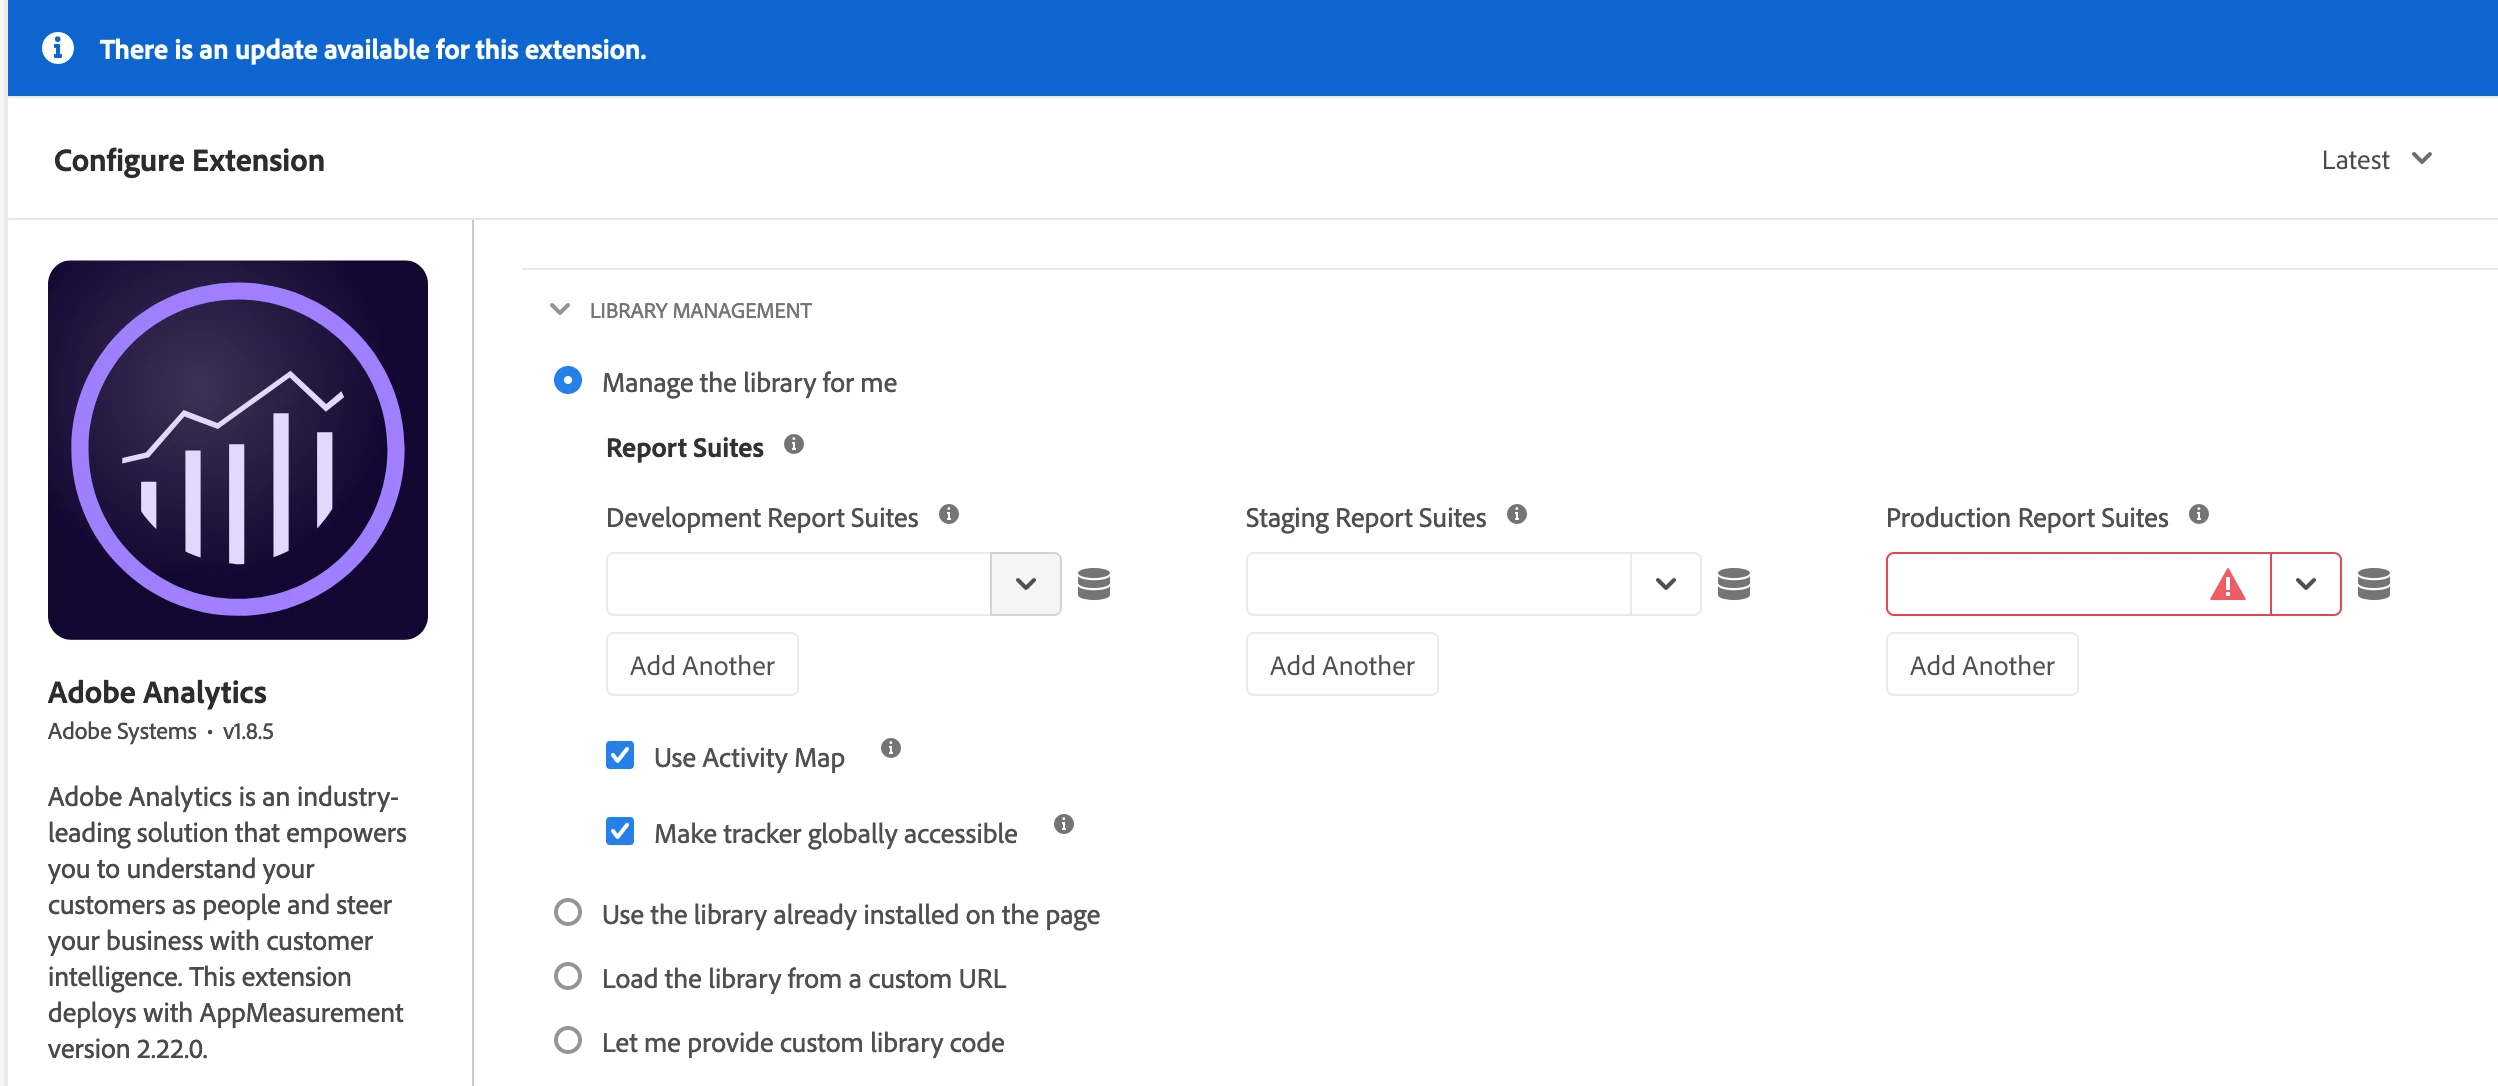Click the data element icon for Development suites
2498x1086 pixels.
pos(1094,583)
